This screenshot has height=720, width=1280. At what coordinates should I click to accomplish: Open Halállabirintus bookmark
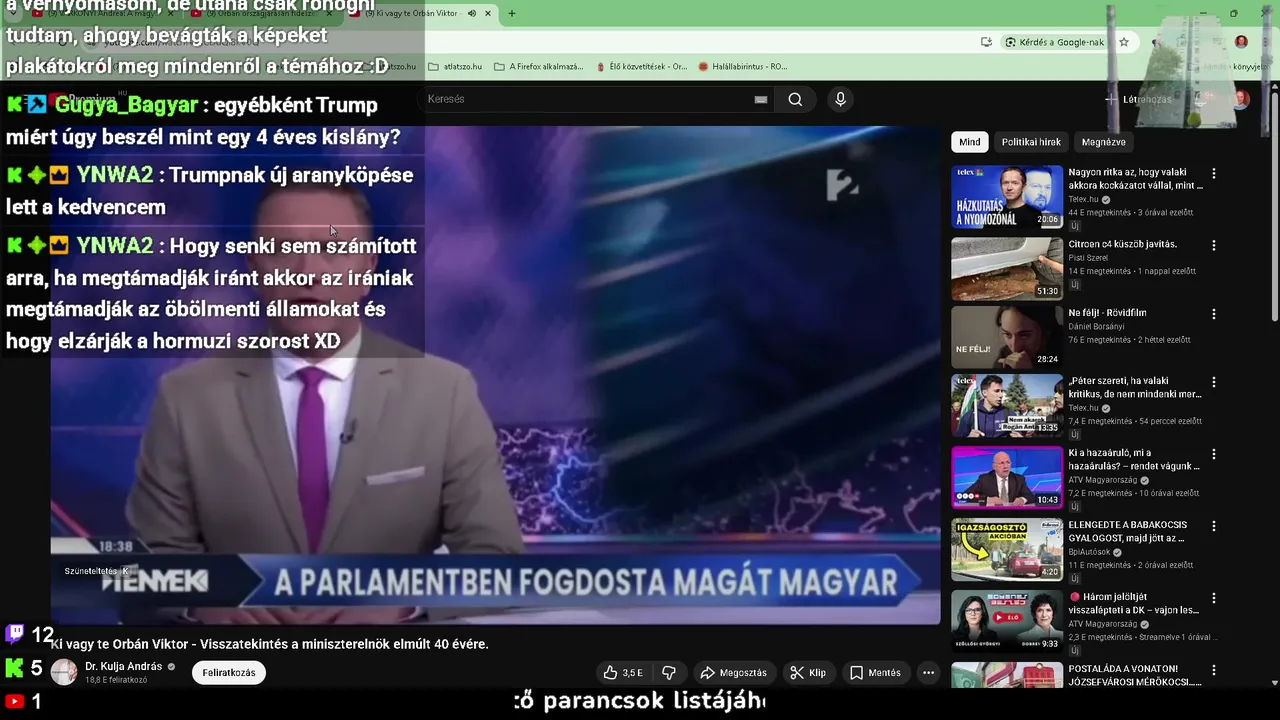point(742,67)
